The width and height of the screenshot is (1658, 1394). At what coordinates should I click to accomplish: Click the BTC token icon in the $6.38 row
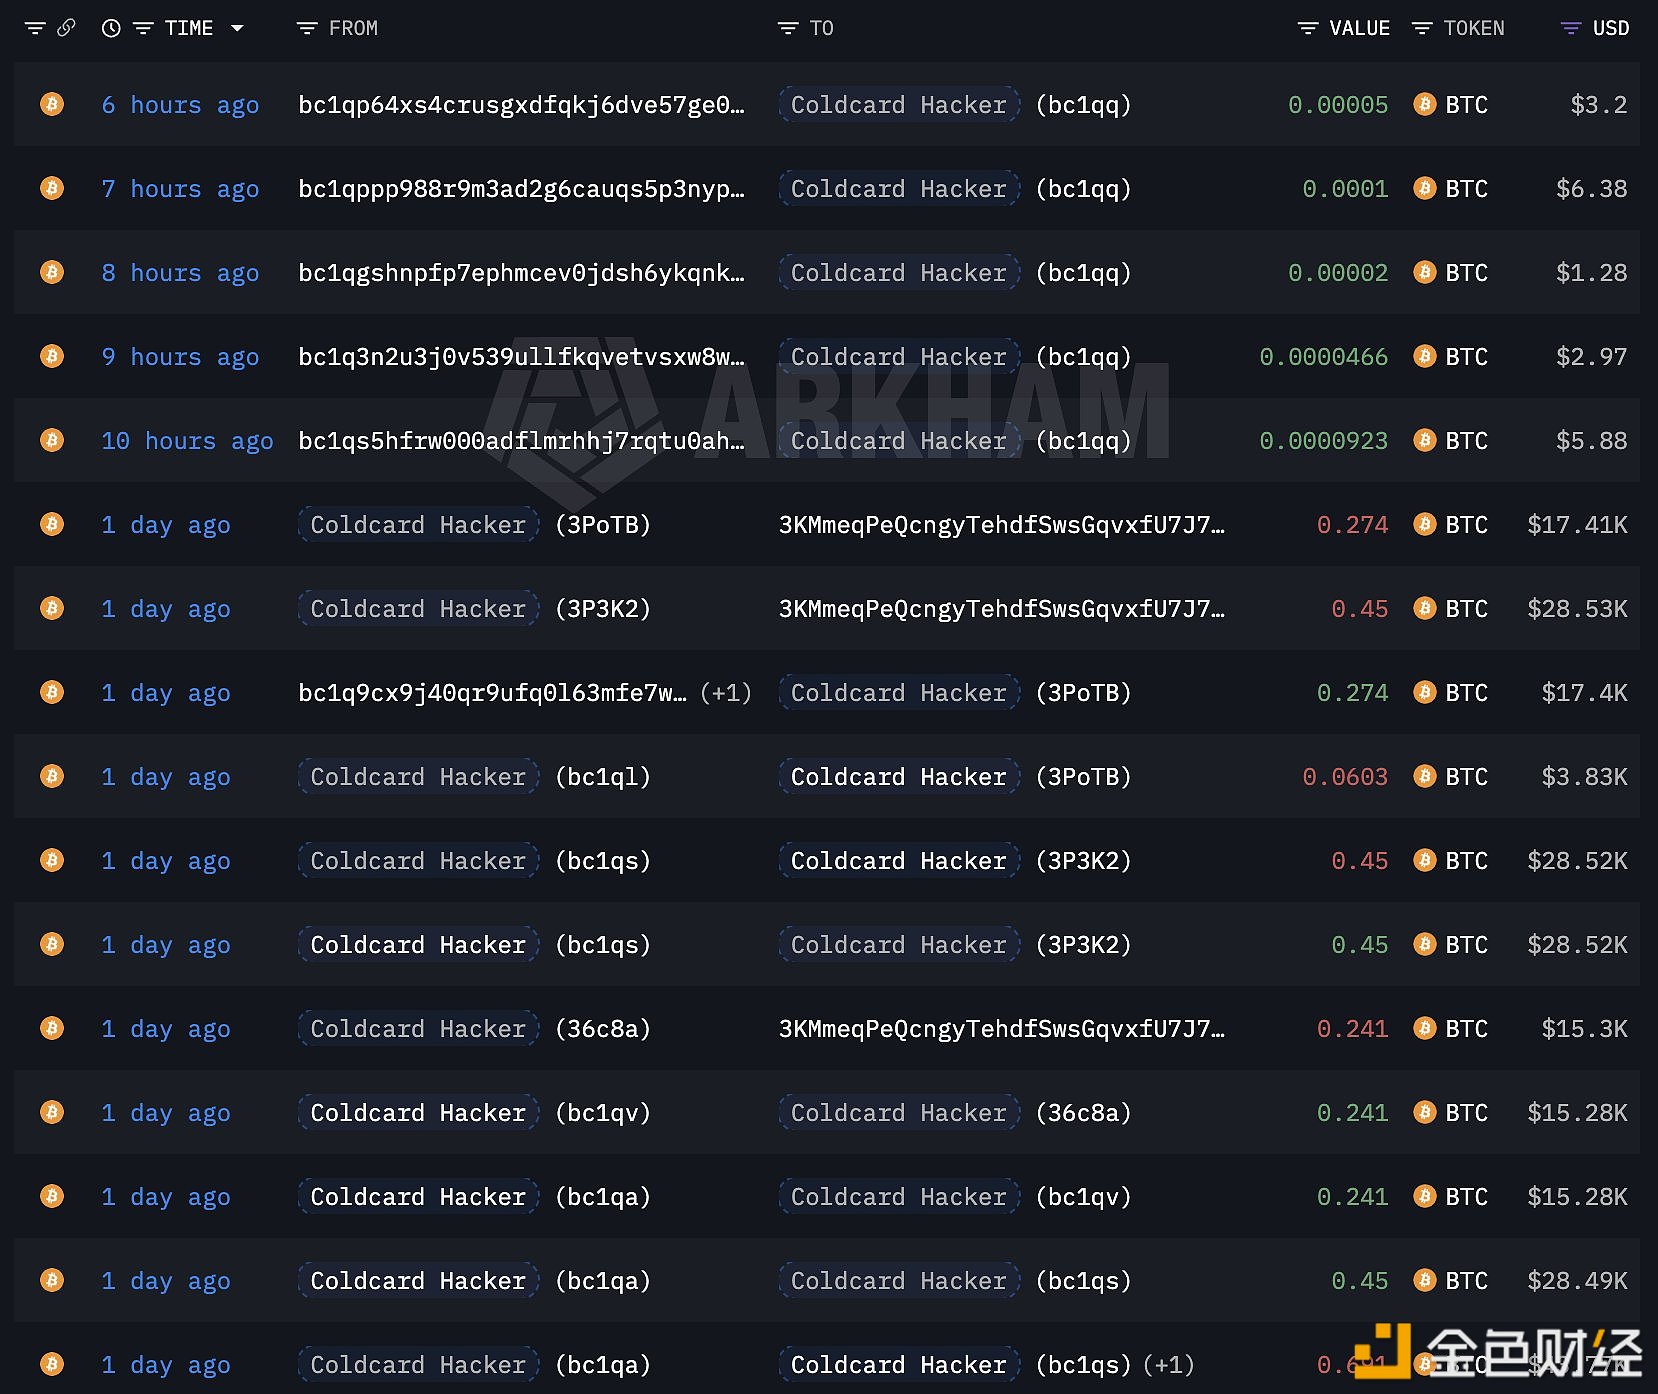point(1425,188)
